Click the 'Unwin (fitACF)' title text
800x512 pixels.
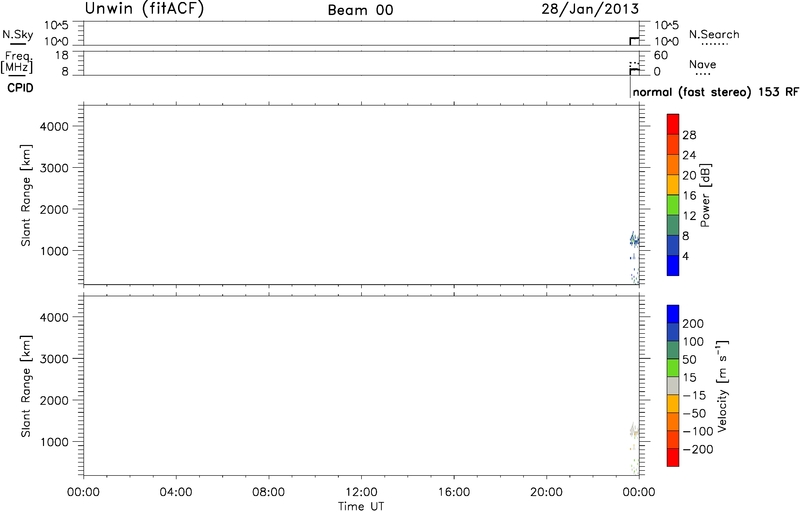coord(144,9)
